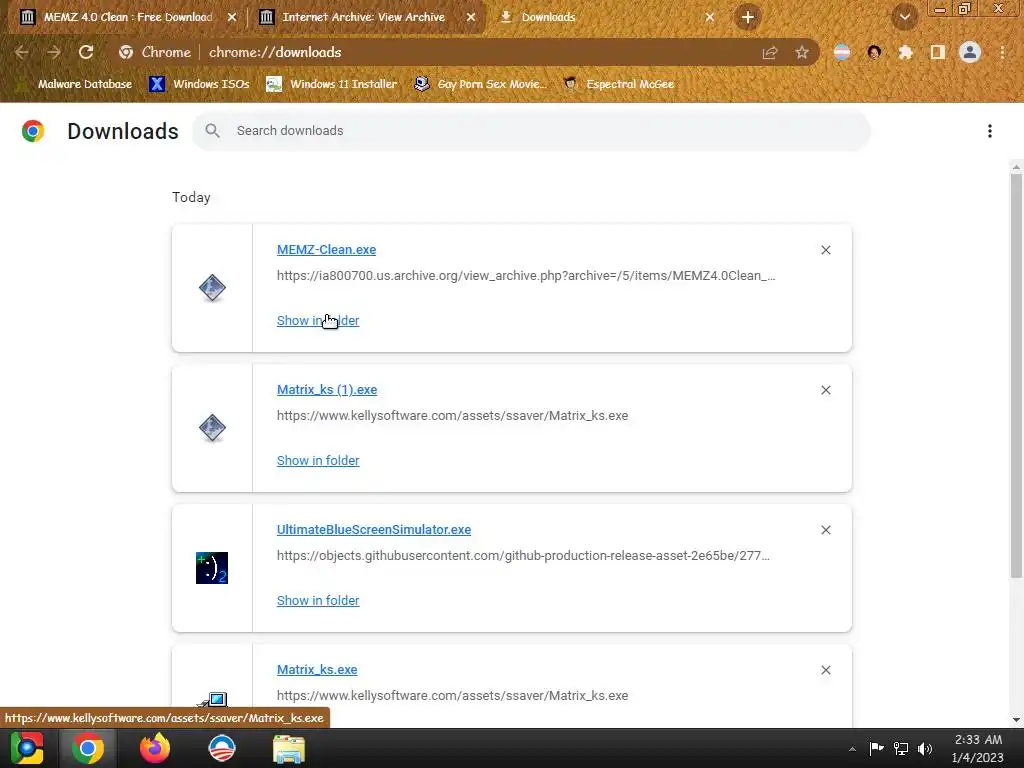Bookmark this page with the star icon
The image size is (1024, 768).
point(802,52)
